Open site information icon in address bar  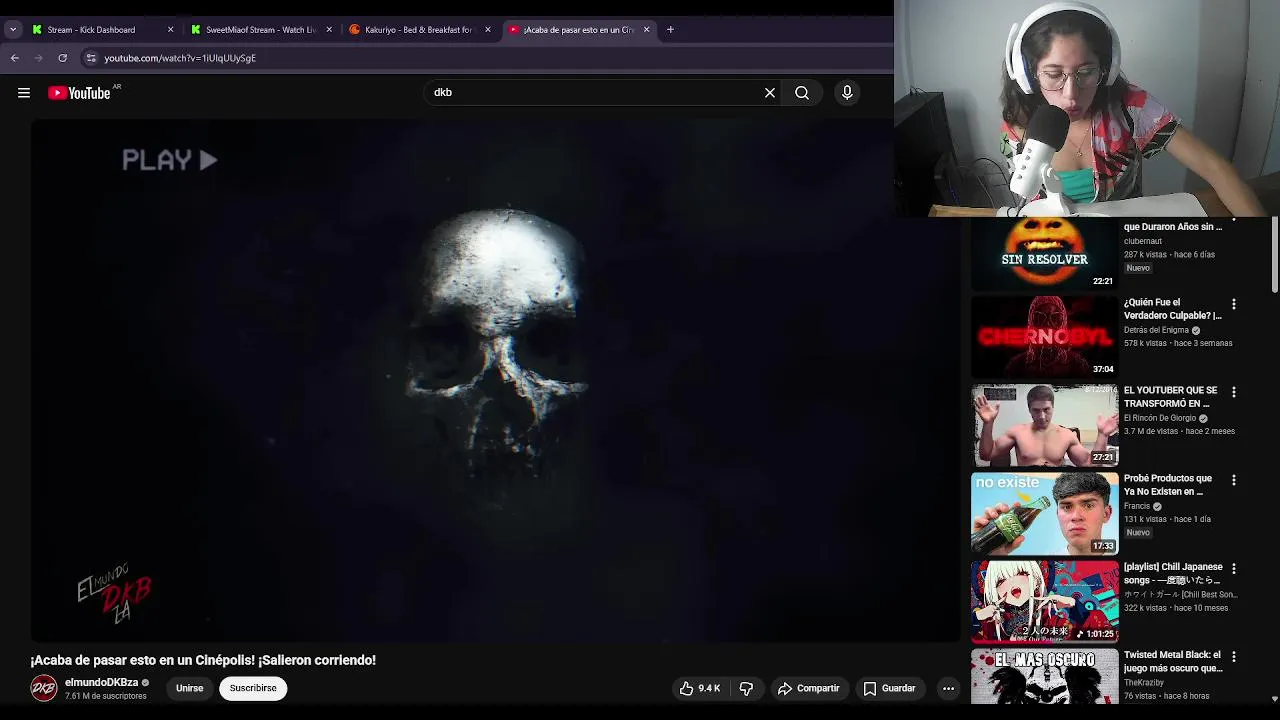[91, 58]
